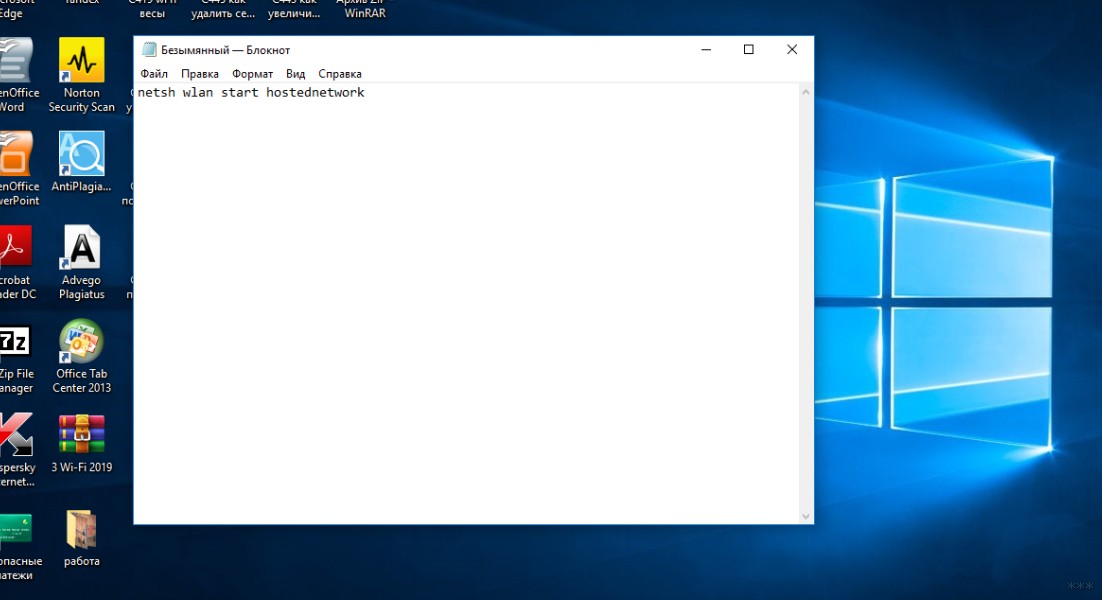Select the работа folder icon

click(x=81, y=530)
